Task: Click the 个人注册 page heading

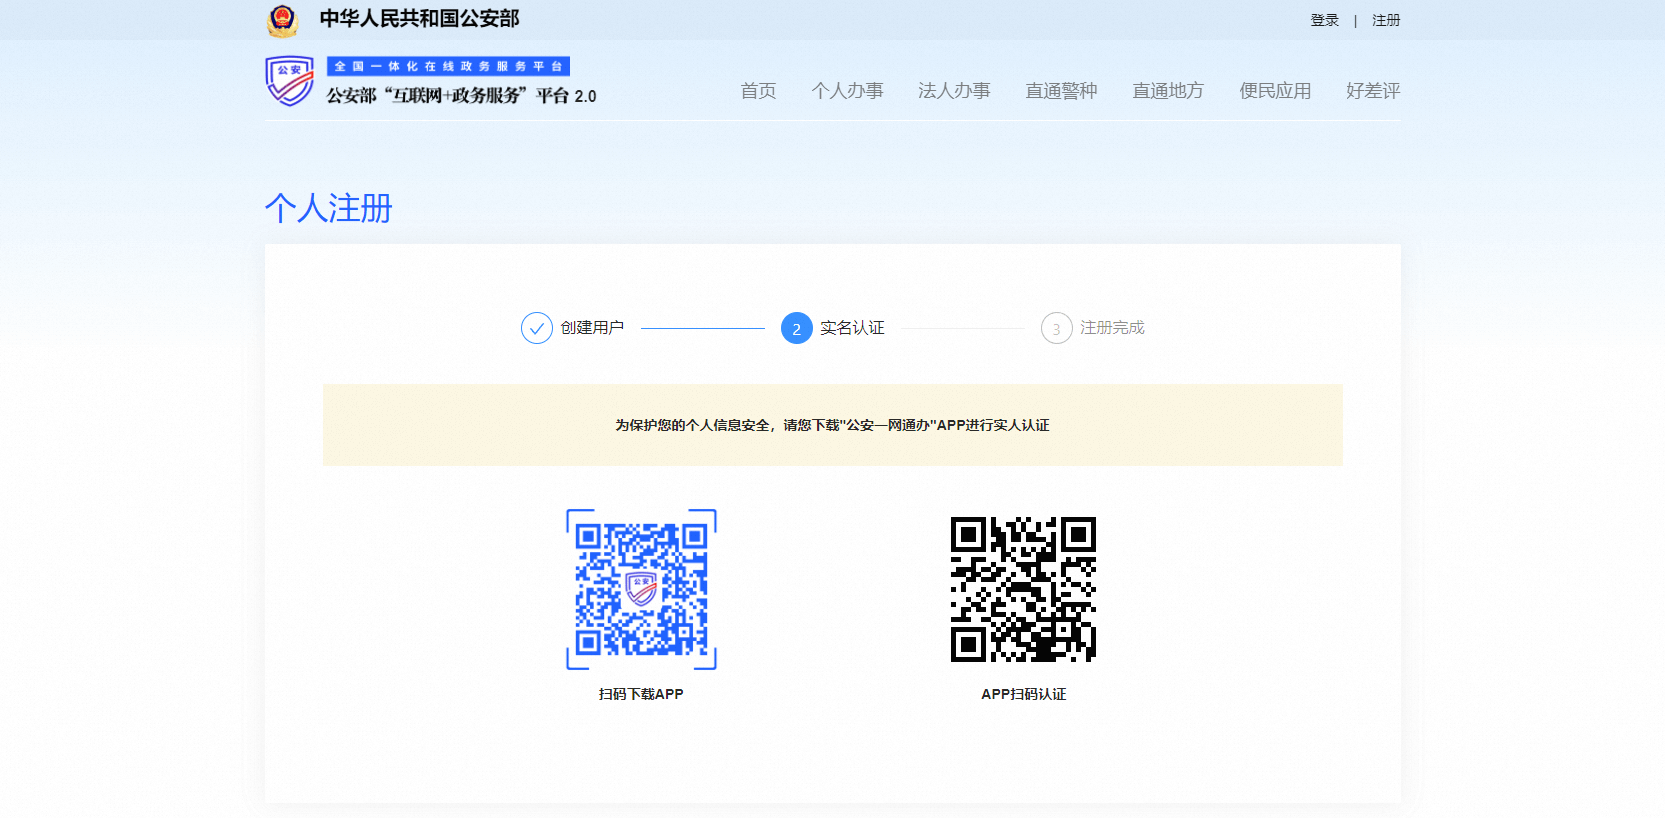Action: pos(329,208)
